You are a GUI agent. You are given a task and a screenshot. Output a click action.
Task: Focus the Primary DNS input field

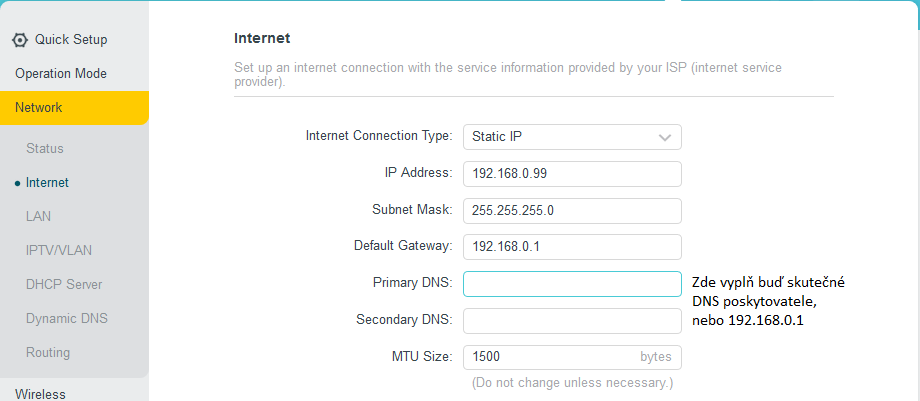[x=572, y=284]
